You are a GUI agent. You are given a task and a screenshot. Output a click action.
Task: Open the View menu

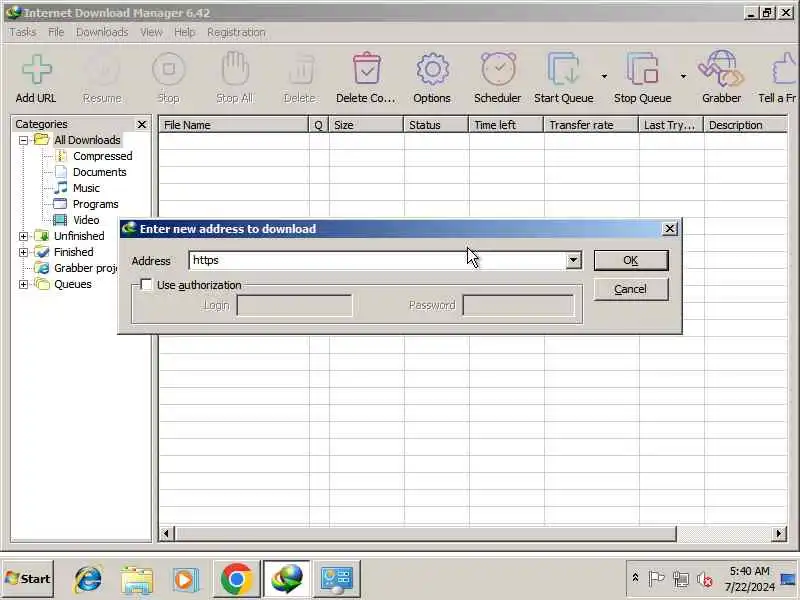[x=151, y=32]
